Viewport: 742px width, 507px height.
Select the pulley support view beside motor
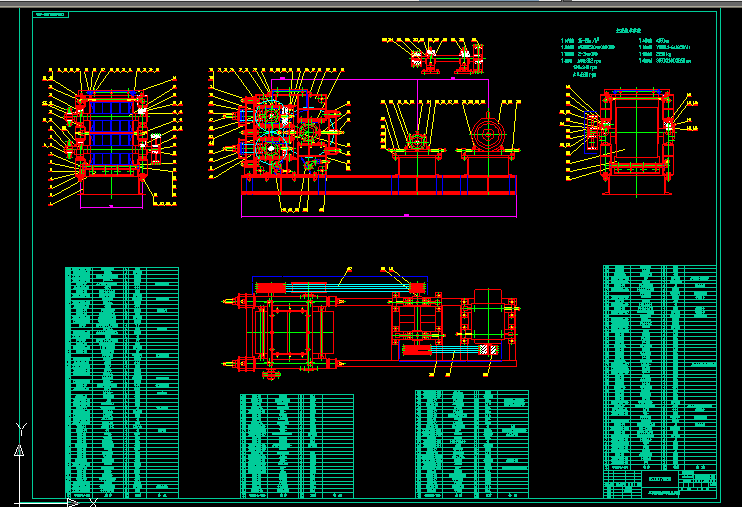point(411,138)
